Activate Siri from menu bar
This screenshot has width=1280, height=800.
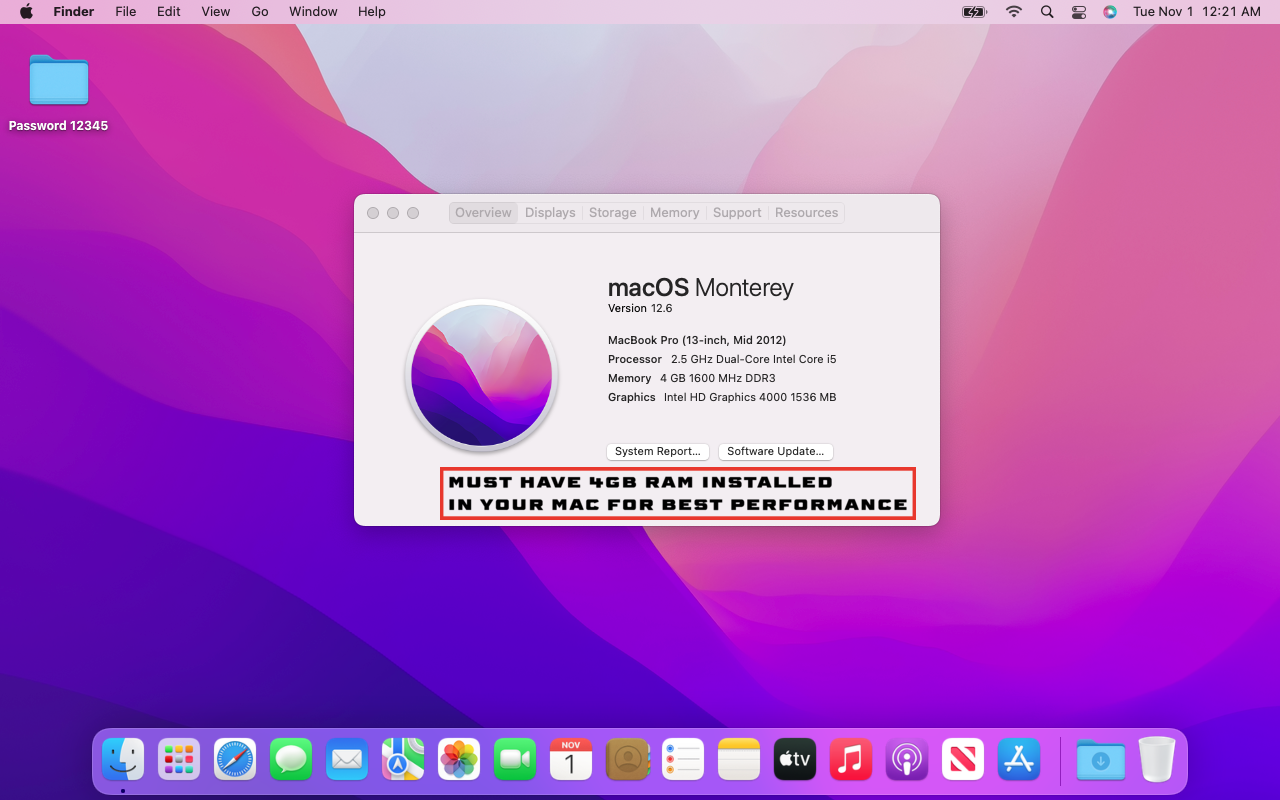(1110, 12)
